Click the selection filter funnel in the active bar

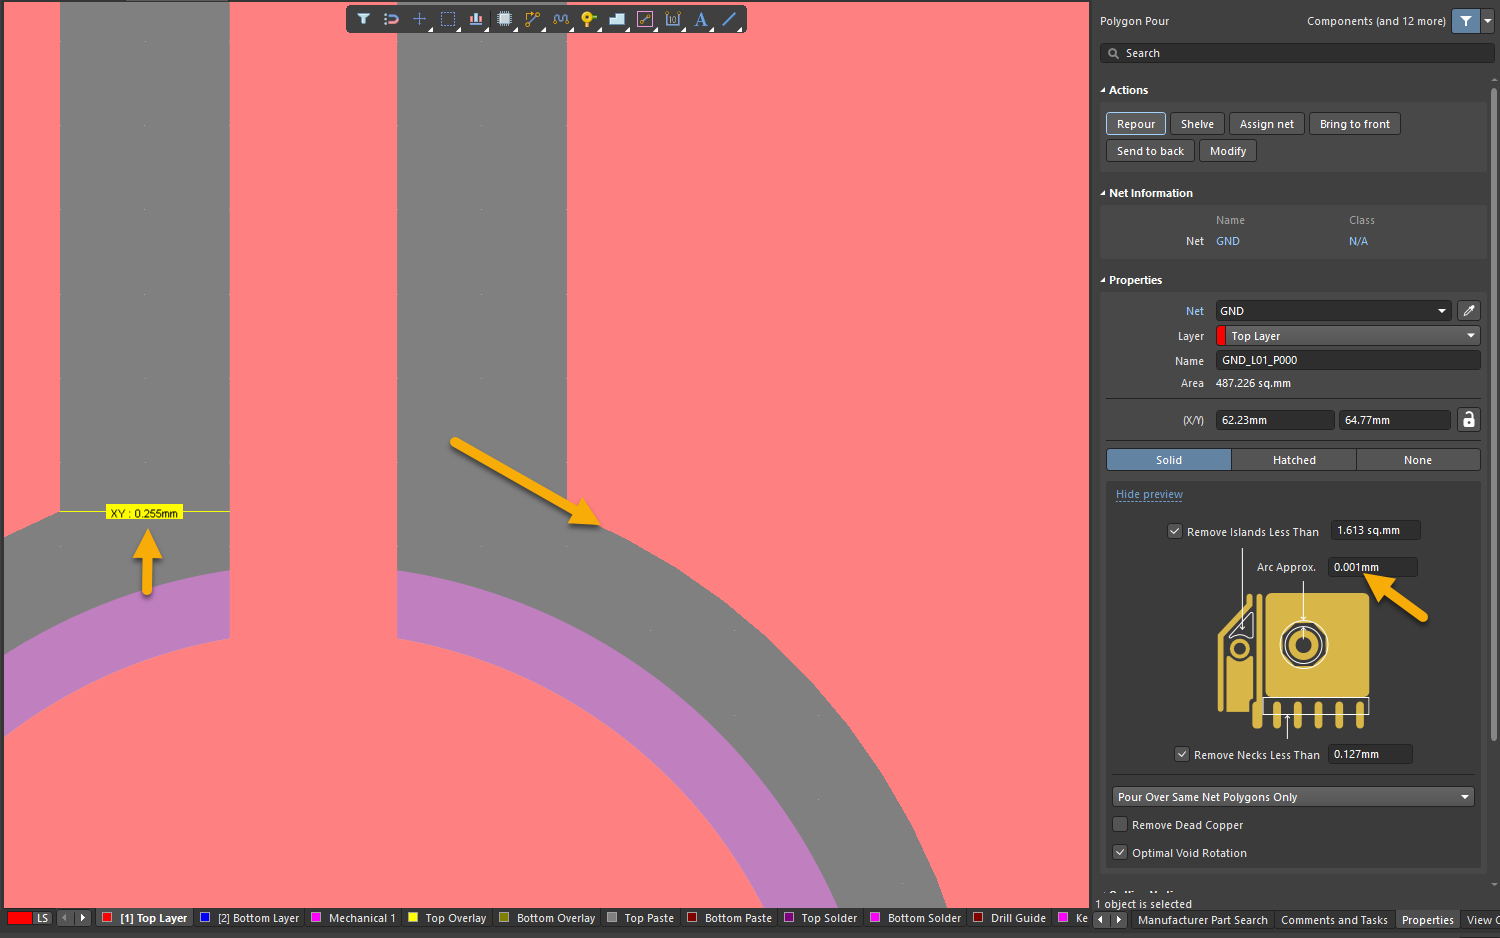363,19
